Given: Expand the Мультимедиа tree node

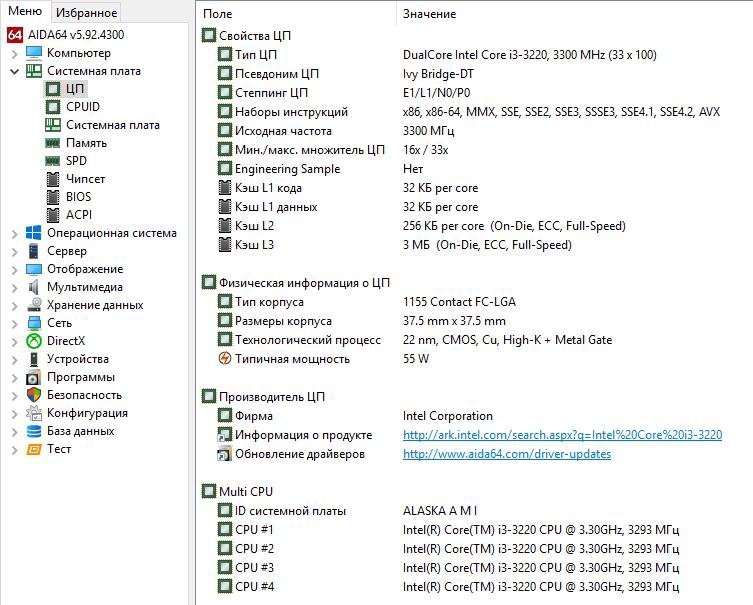Looking at the screenshot, I should tap(14, 288).
